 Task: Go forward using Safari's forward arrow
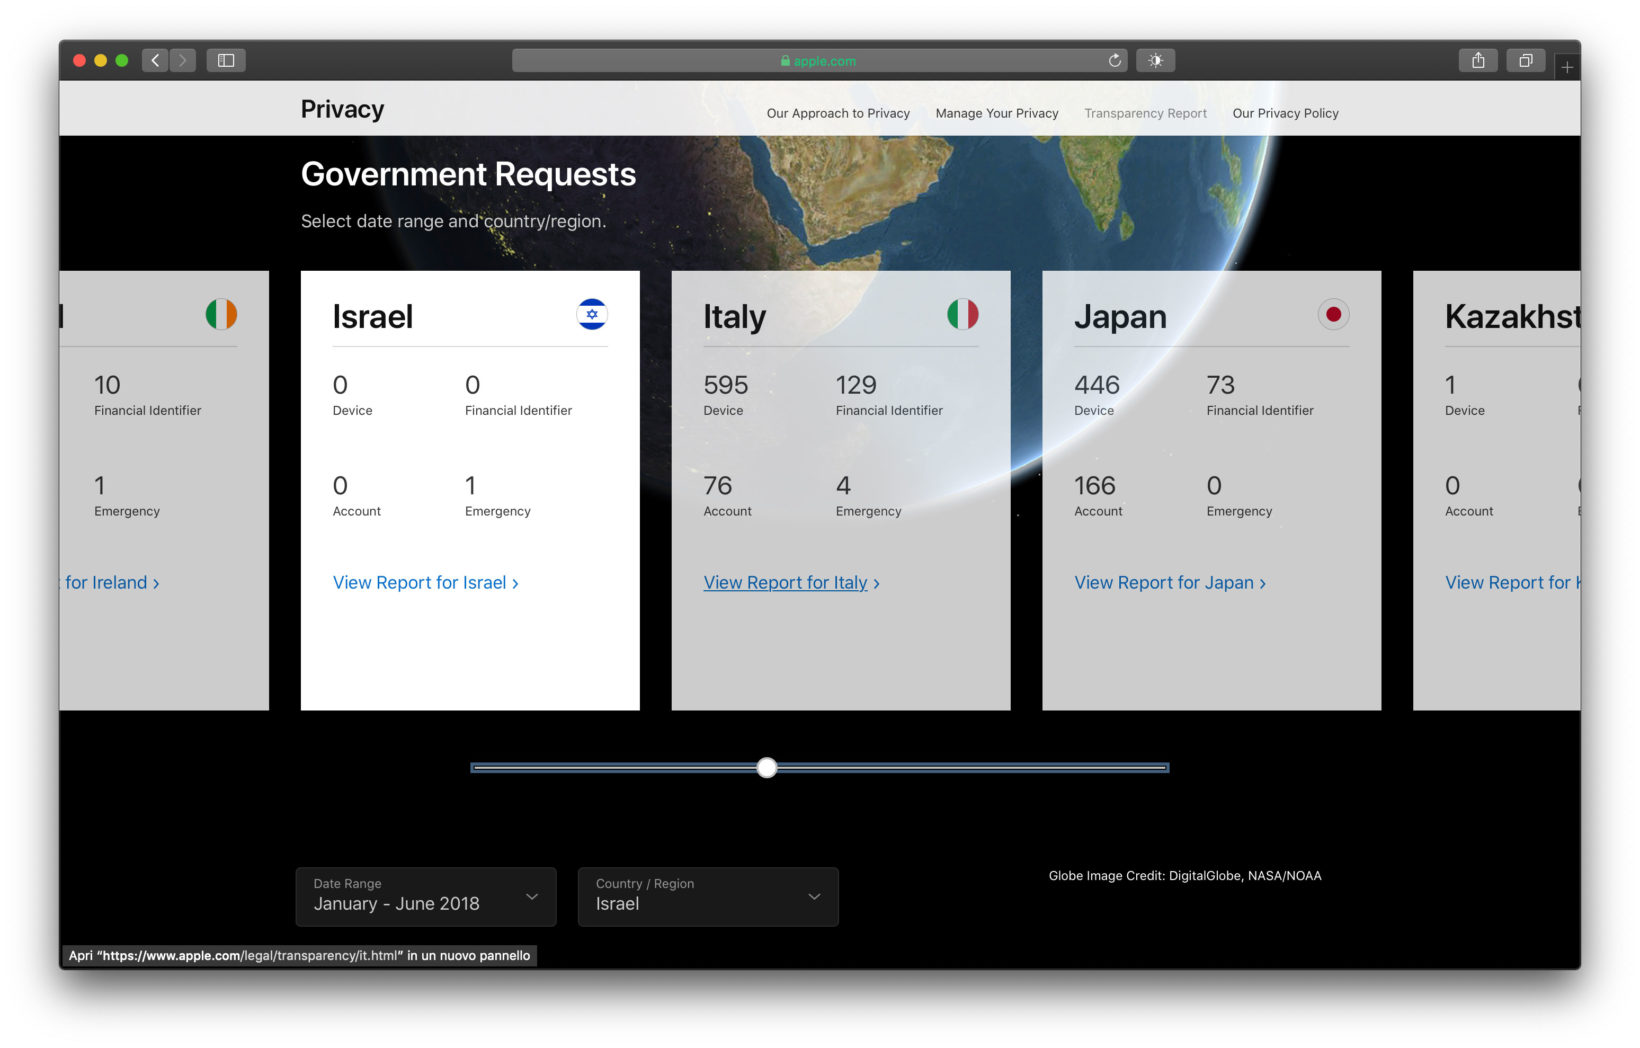[183, 61]
